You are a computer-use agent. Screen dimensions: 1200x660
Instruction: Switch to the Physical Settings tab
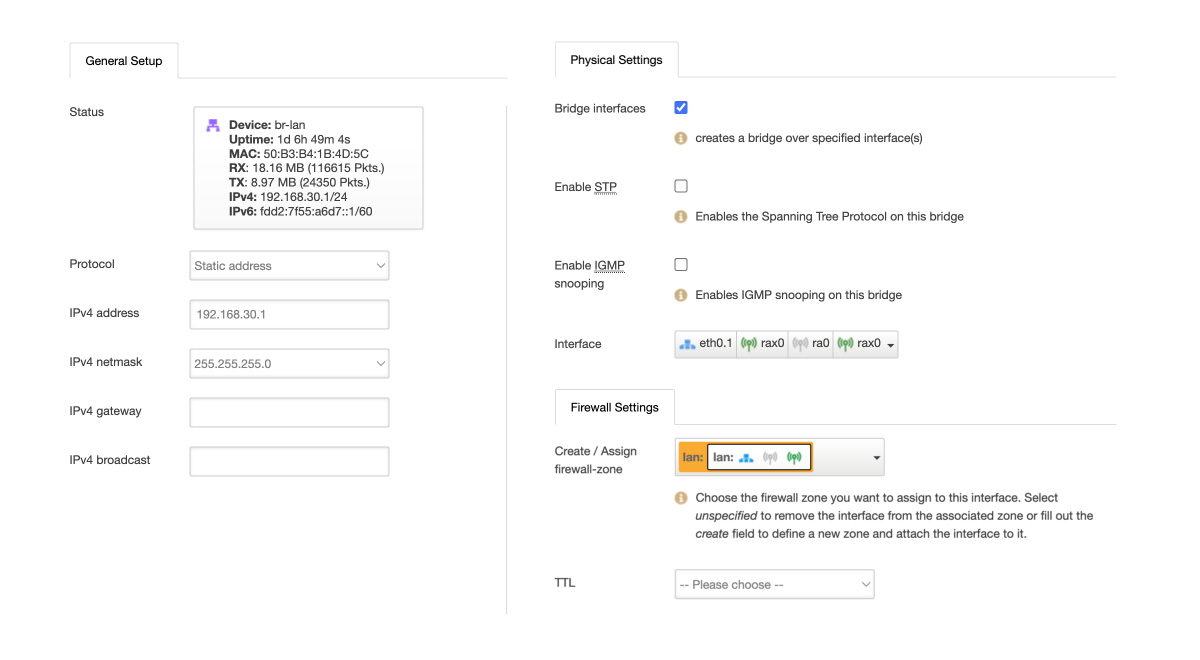[616, 60]
